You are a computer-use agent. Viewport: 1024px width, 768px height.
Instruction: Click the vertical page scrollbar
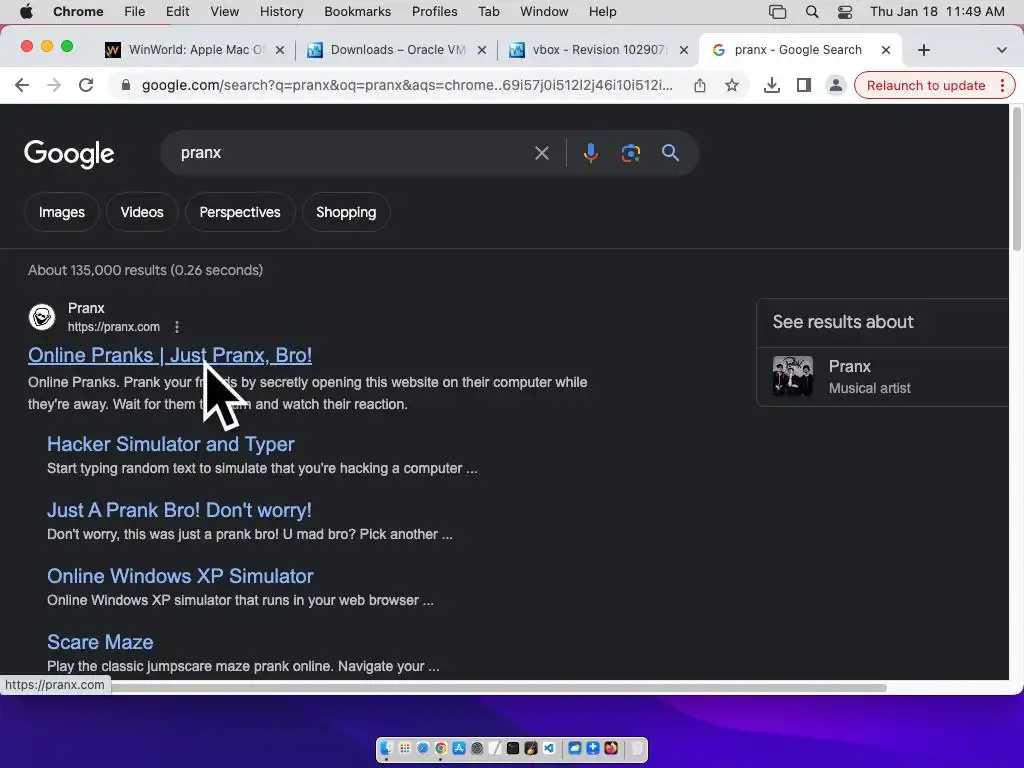point(1016,178)
